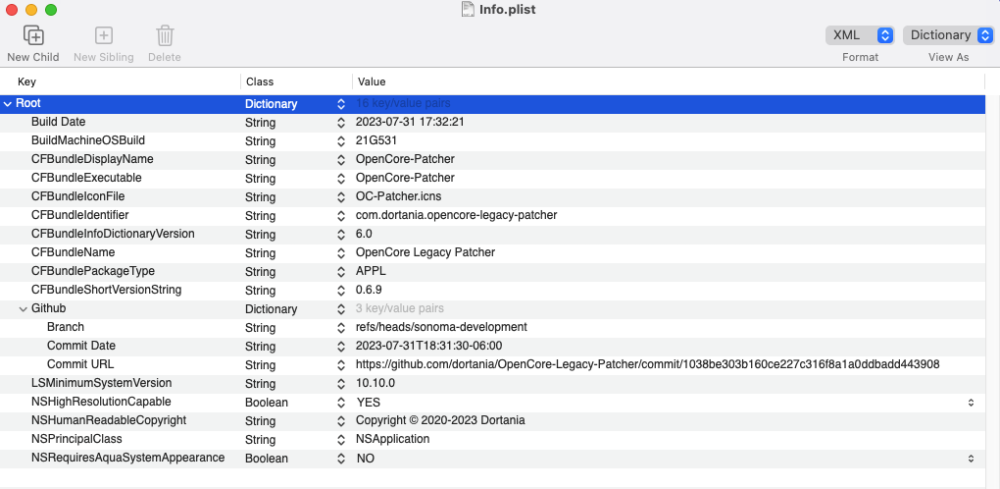Toggle NSHighResolutionCapable YES value popup
The image size is (1000, 489).
971,402
